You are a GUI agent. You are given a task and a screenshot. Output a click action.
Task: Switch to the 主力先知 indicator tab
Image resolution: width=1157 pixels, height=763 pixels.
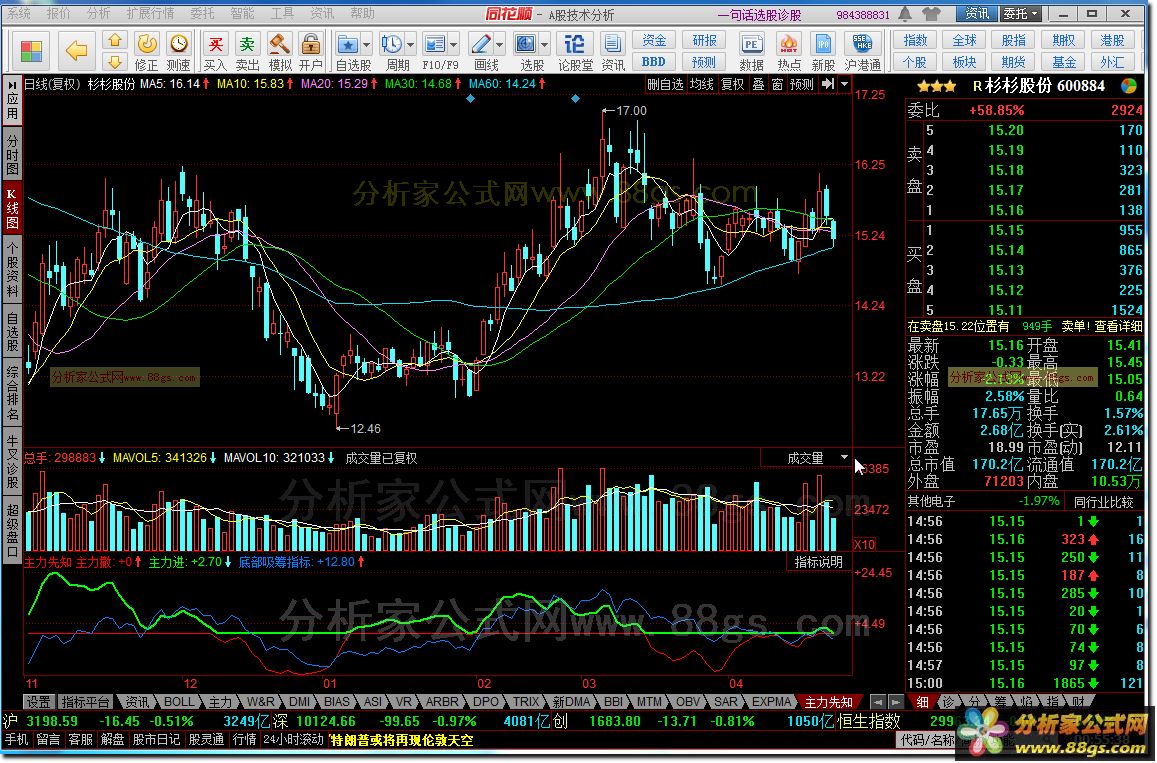coord(829,702)
